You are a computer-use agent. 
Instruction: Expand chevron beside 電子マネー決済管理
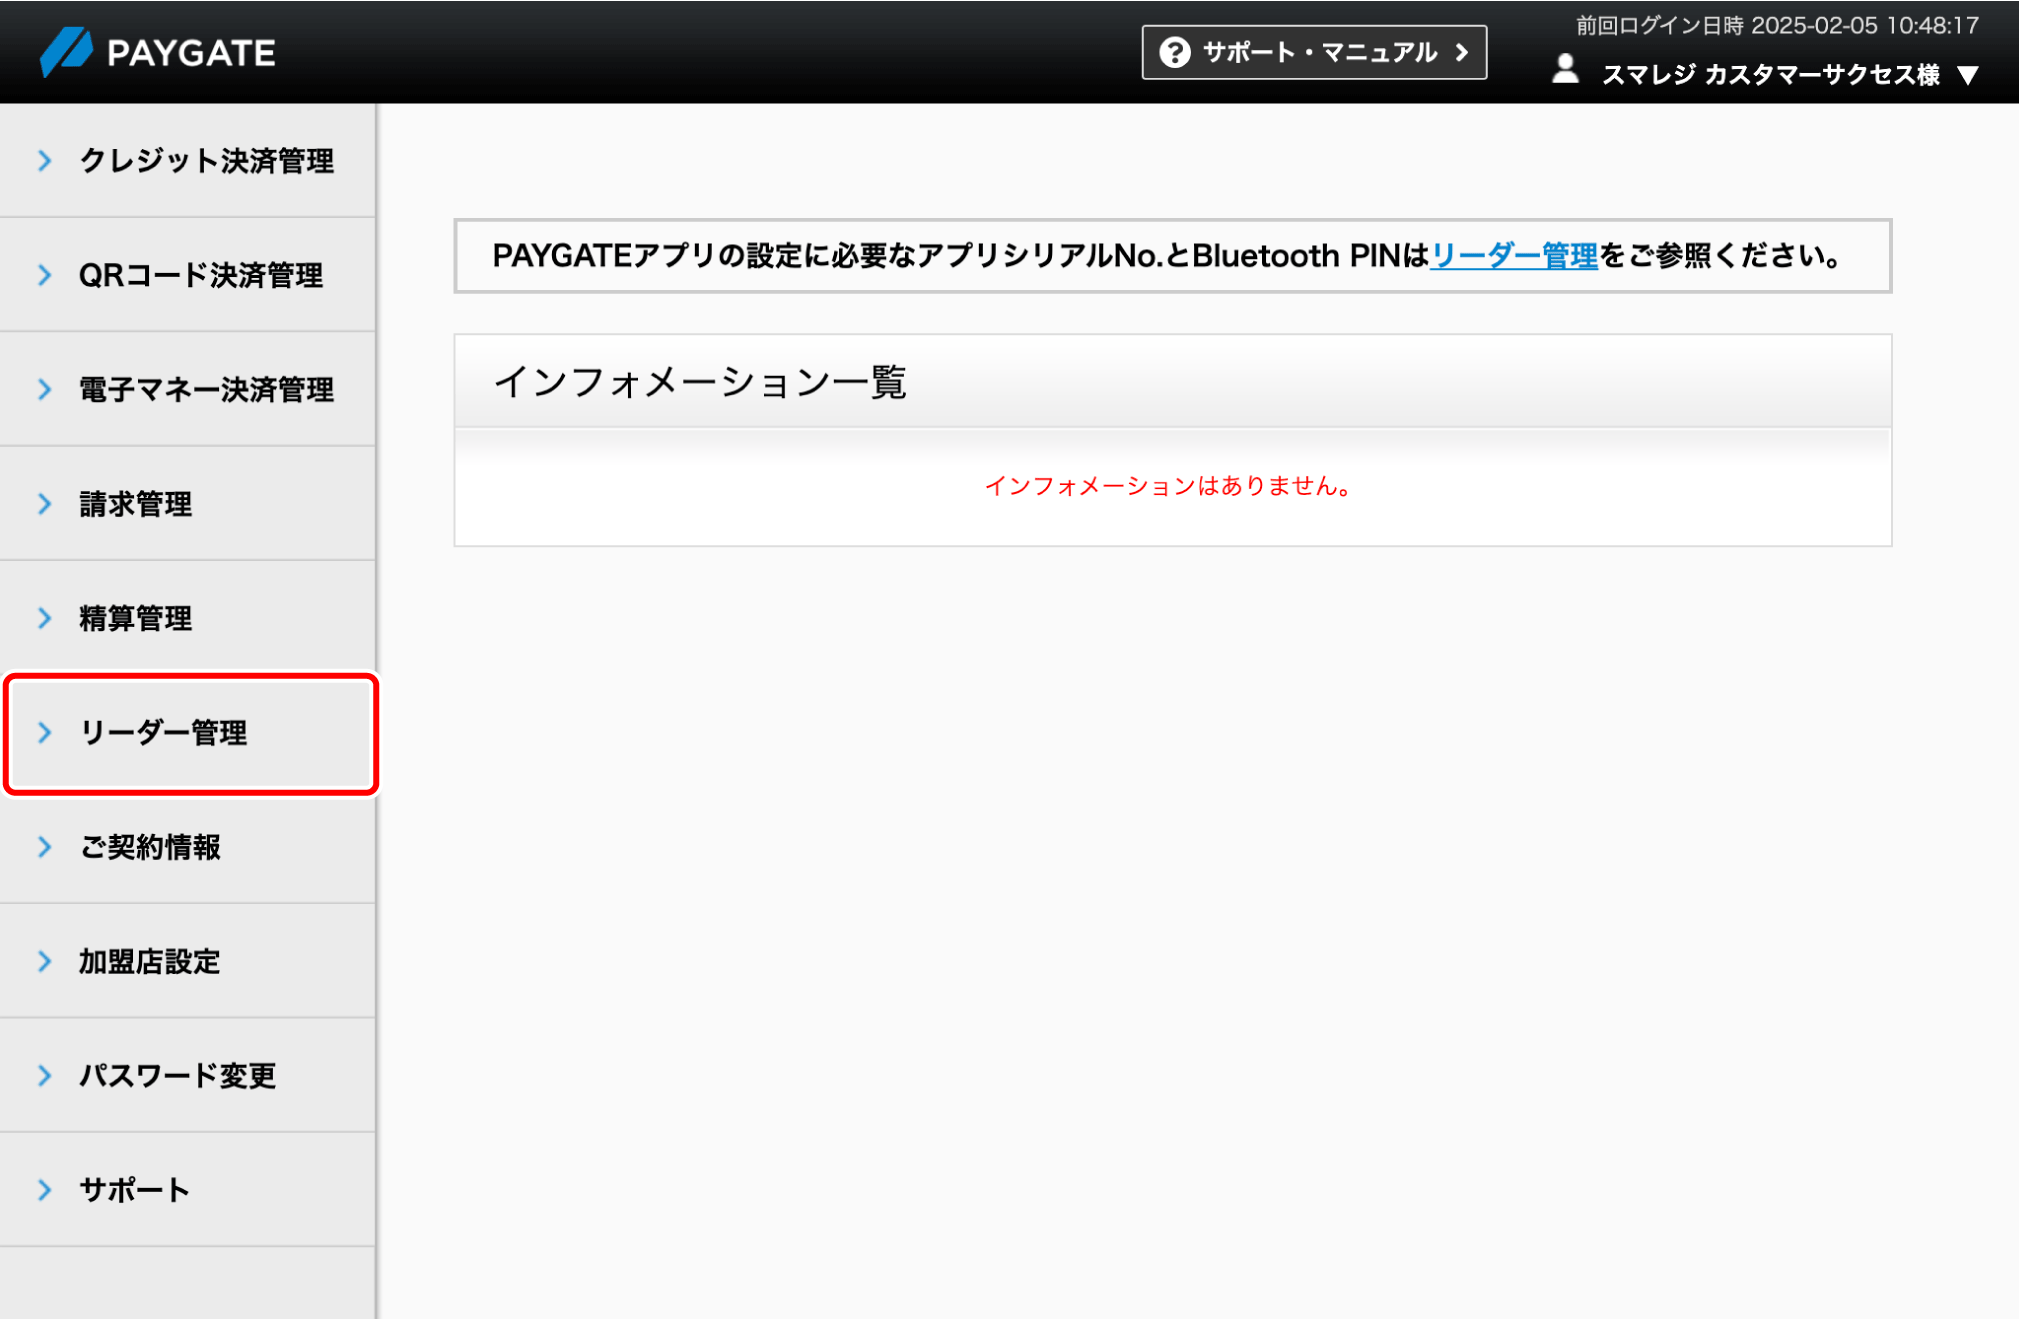(44, 389)
